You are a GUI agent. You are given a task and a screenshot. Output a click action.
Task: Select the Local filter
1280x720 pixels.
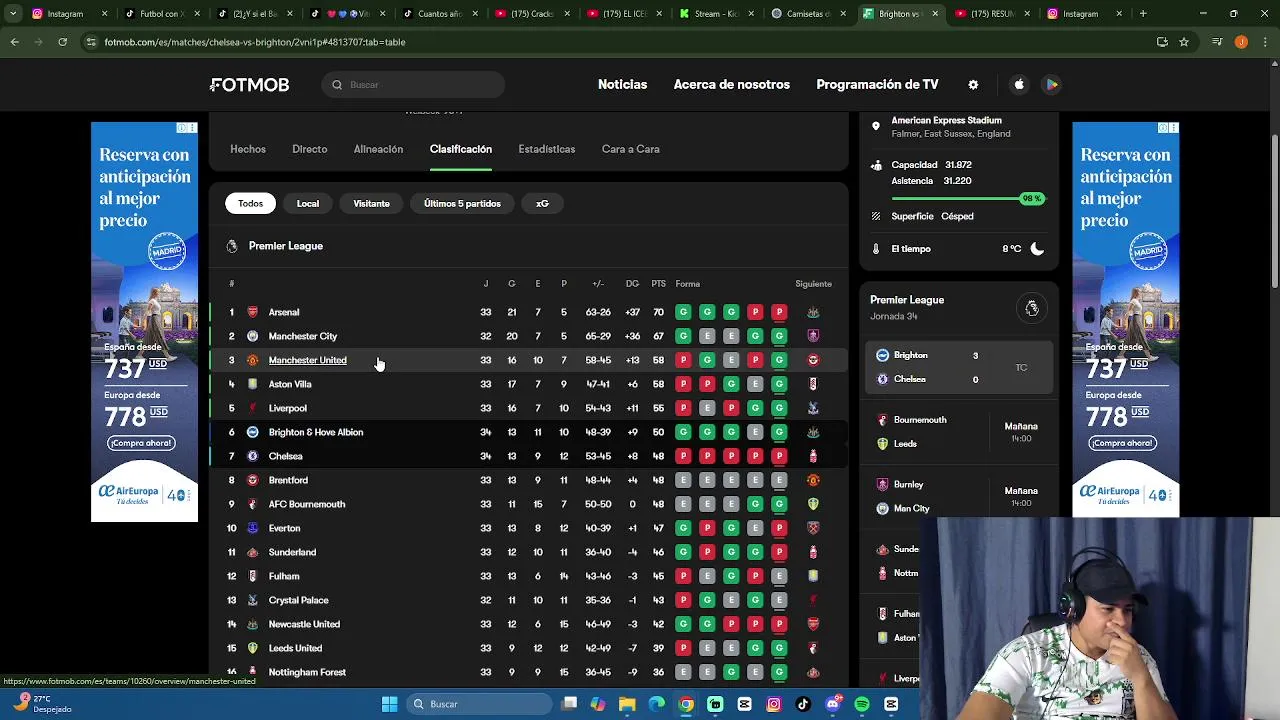(x=308, y=203)
